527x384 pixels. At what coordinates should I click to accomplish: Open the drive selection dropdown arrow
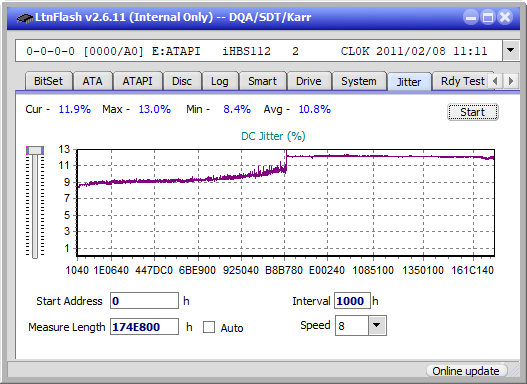click(x=511, y=51)
